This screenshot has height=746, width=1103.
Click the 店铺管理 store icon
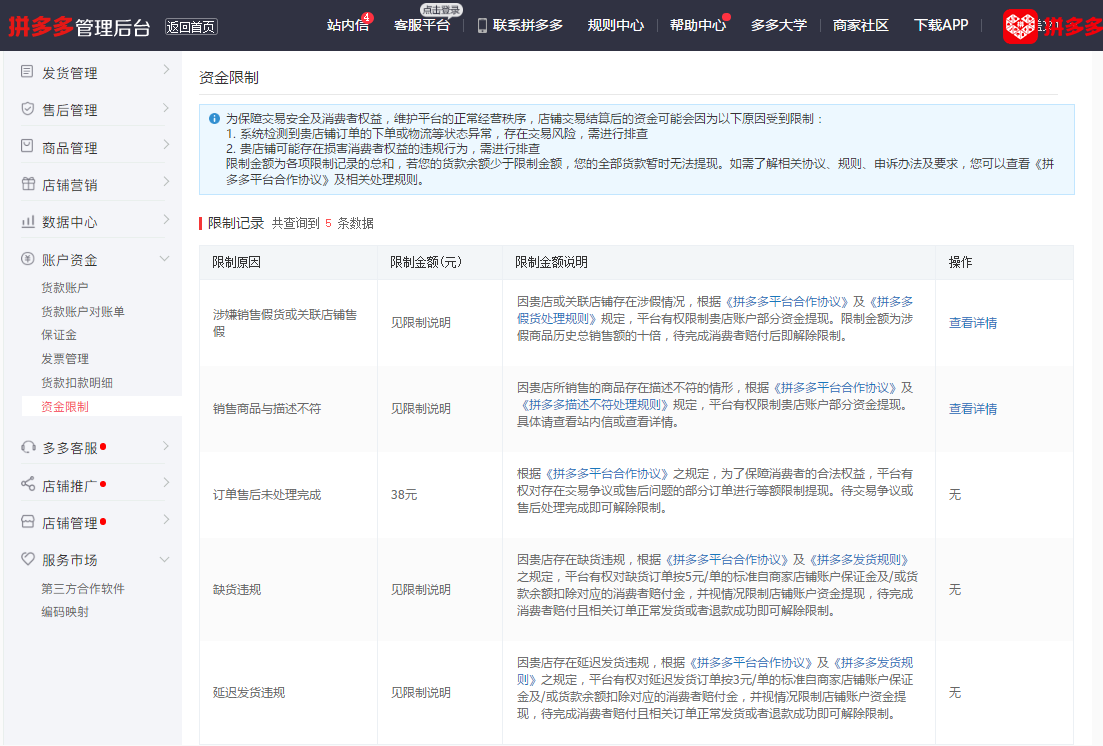27,521
